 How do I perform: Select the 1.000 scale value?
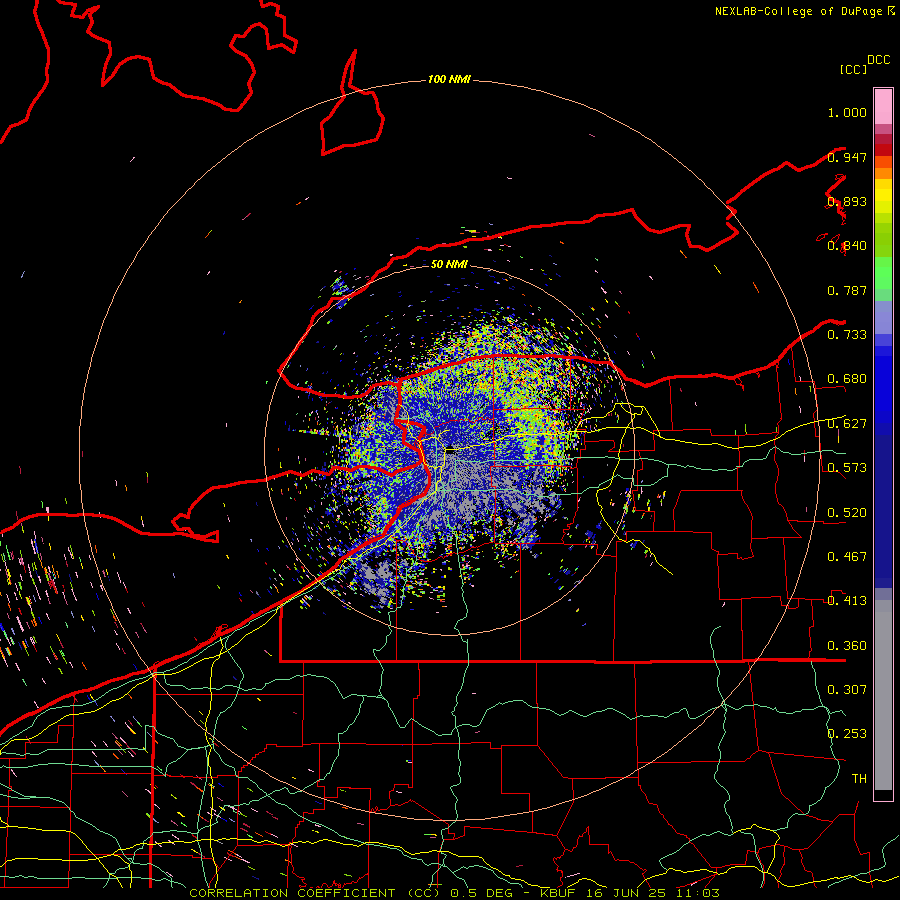point(847,112)
